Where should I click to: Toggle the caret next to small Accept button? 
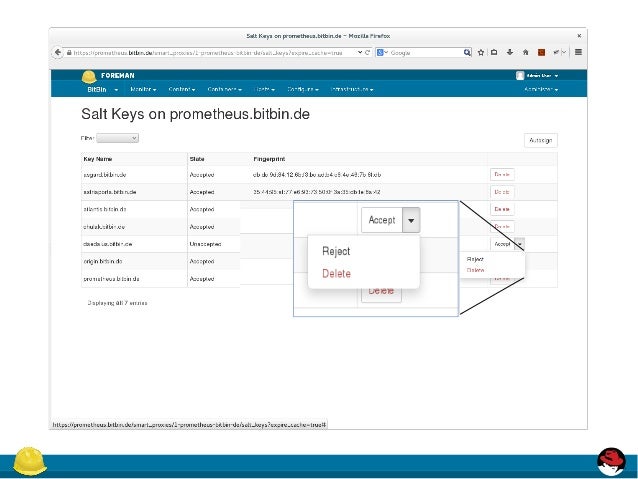click(x=520, y=244)
